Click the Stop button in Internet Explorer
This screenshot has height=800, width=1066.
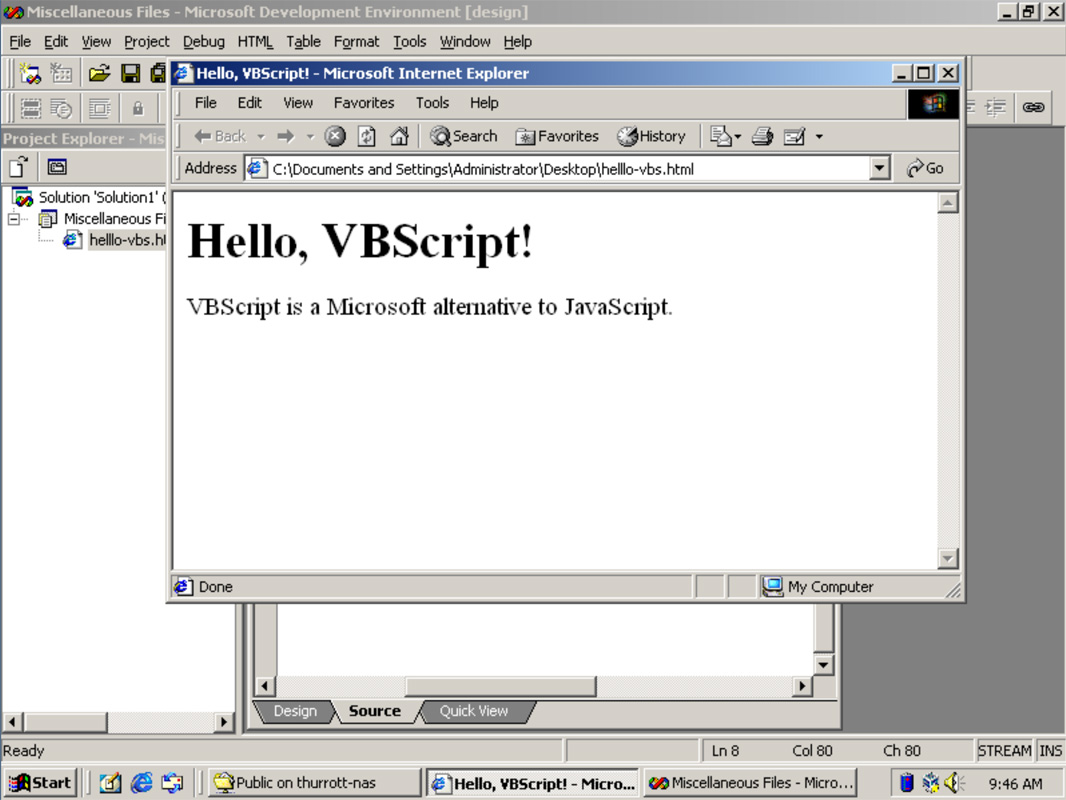coord(335,136)
